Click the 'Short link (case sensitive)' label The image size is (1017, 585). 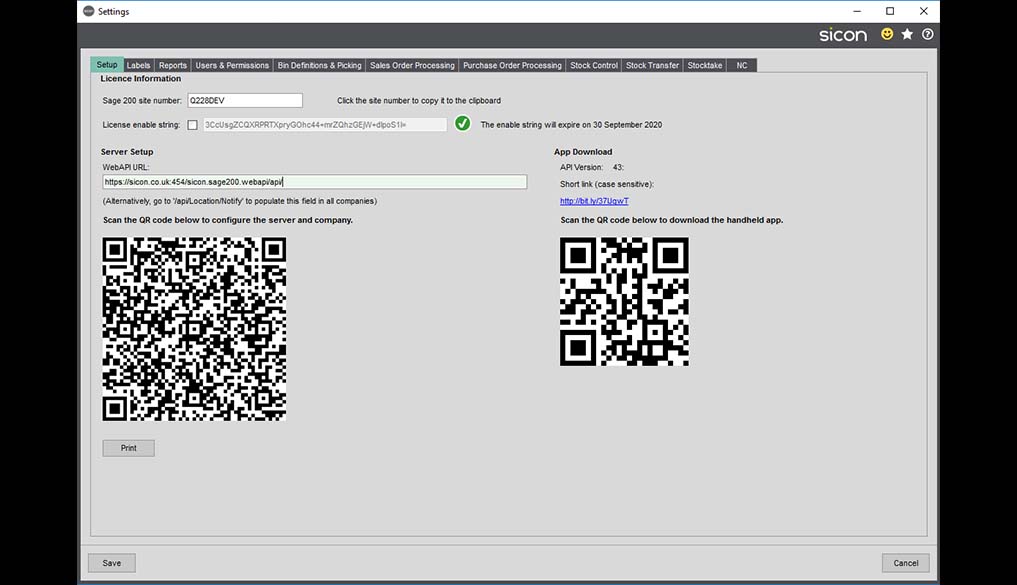click(606, 184)
